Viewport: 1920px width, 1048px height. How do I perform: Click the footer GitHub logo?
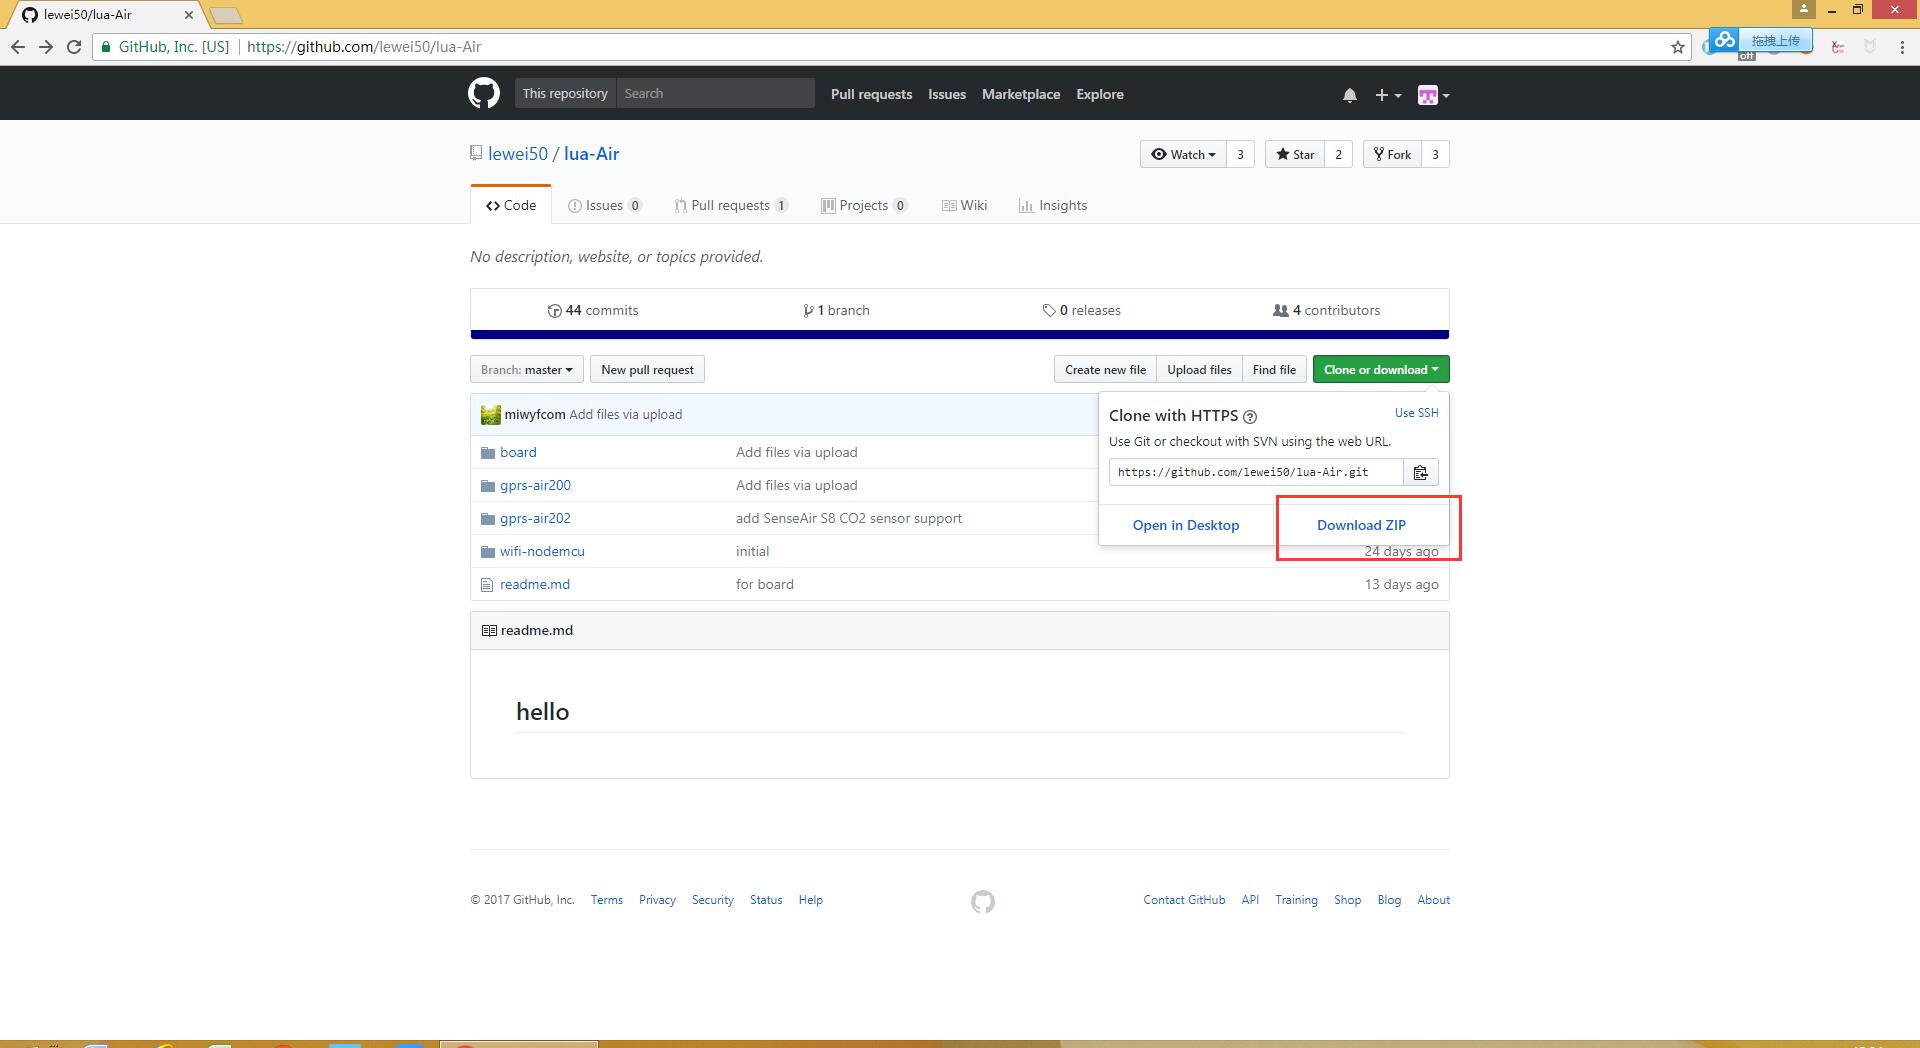coord(983,902)
